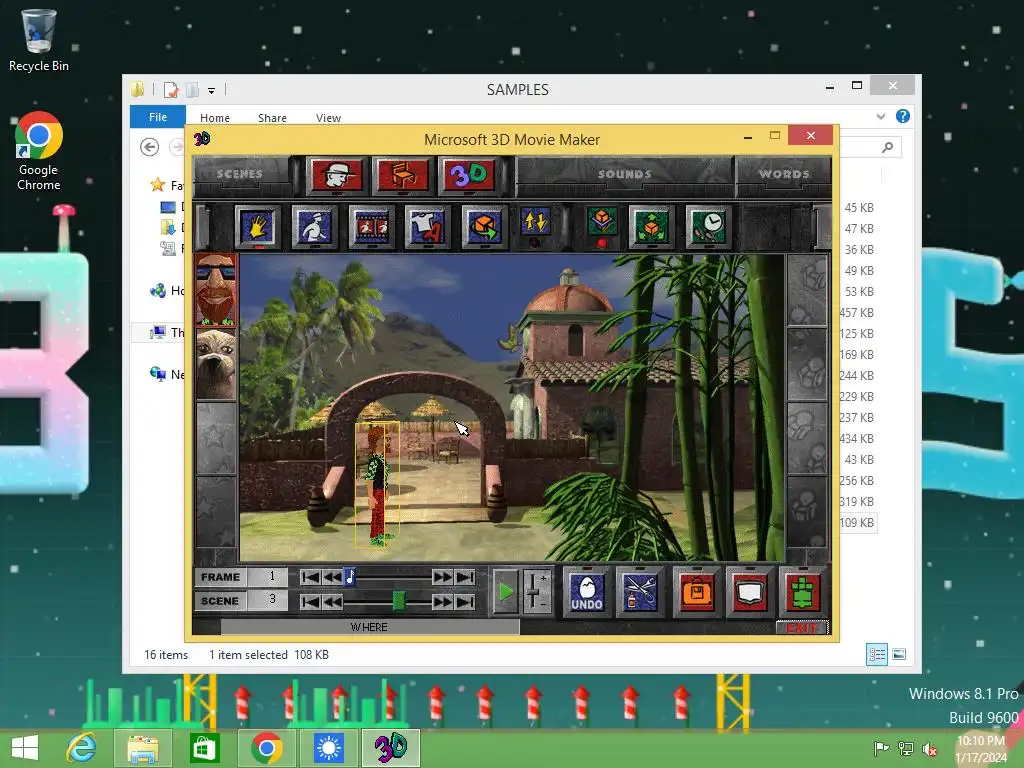Step back one frame

coord(332,577)
